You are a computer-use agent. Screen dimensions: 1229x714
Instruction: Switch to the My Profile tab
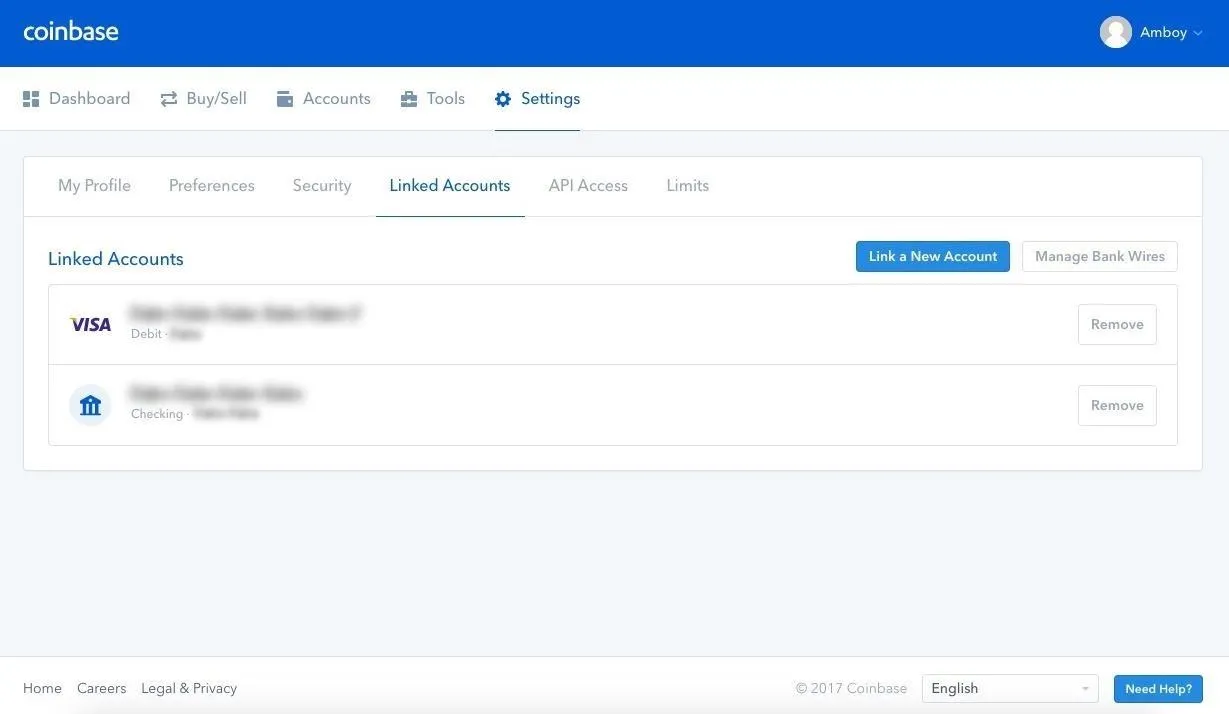click(x=94, y=186)
